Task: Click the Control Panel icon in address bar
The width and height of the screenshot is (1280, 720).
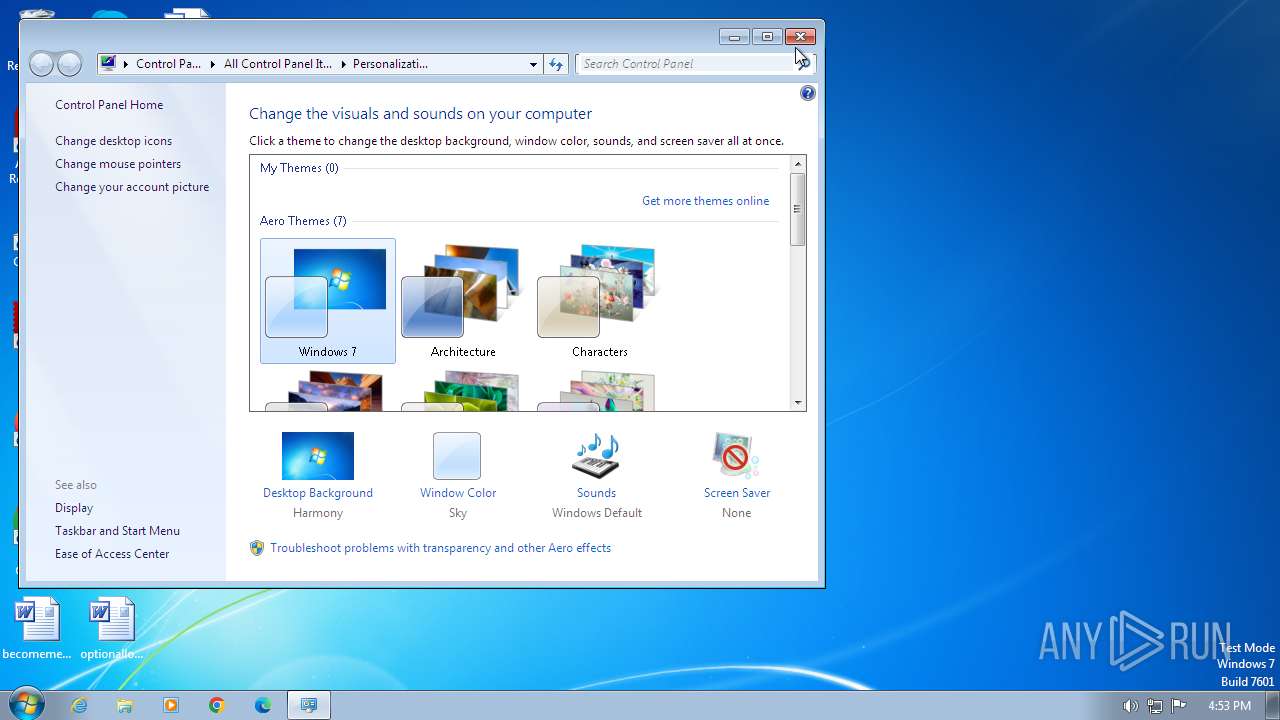Action: coord(108,64)
